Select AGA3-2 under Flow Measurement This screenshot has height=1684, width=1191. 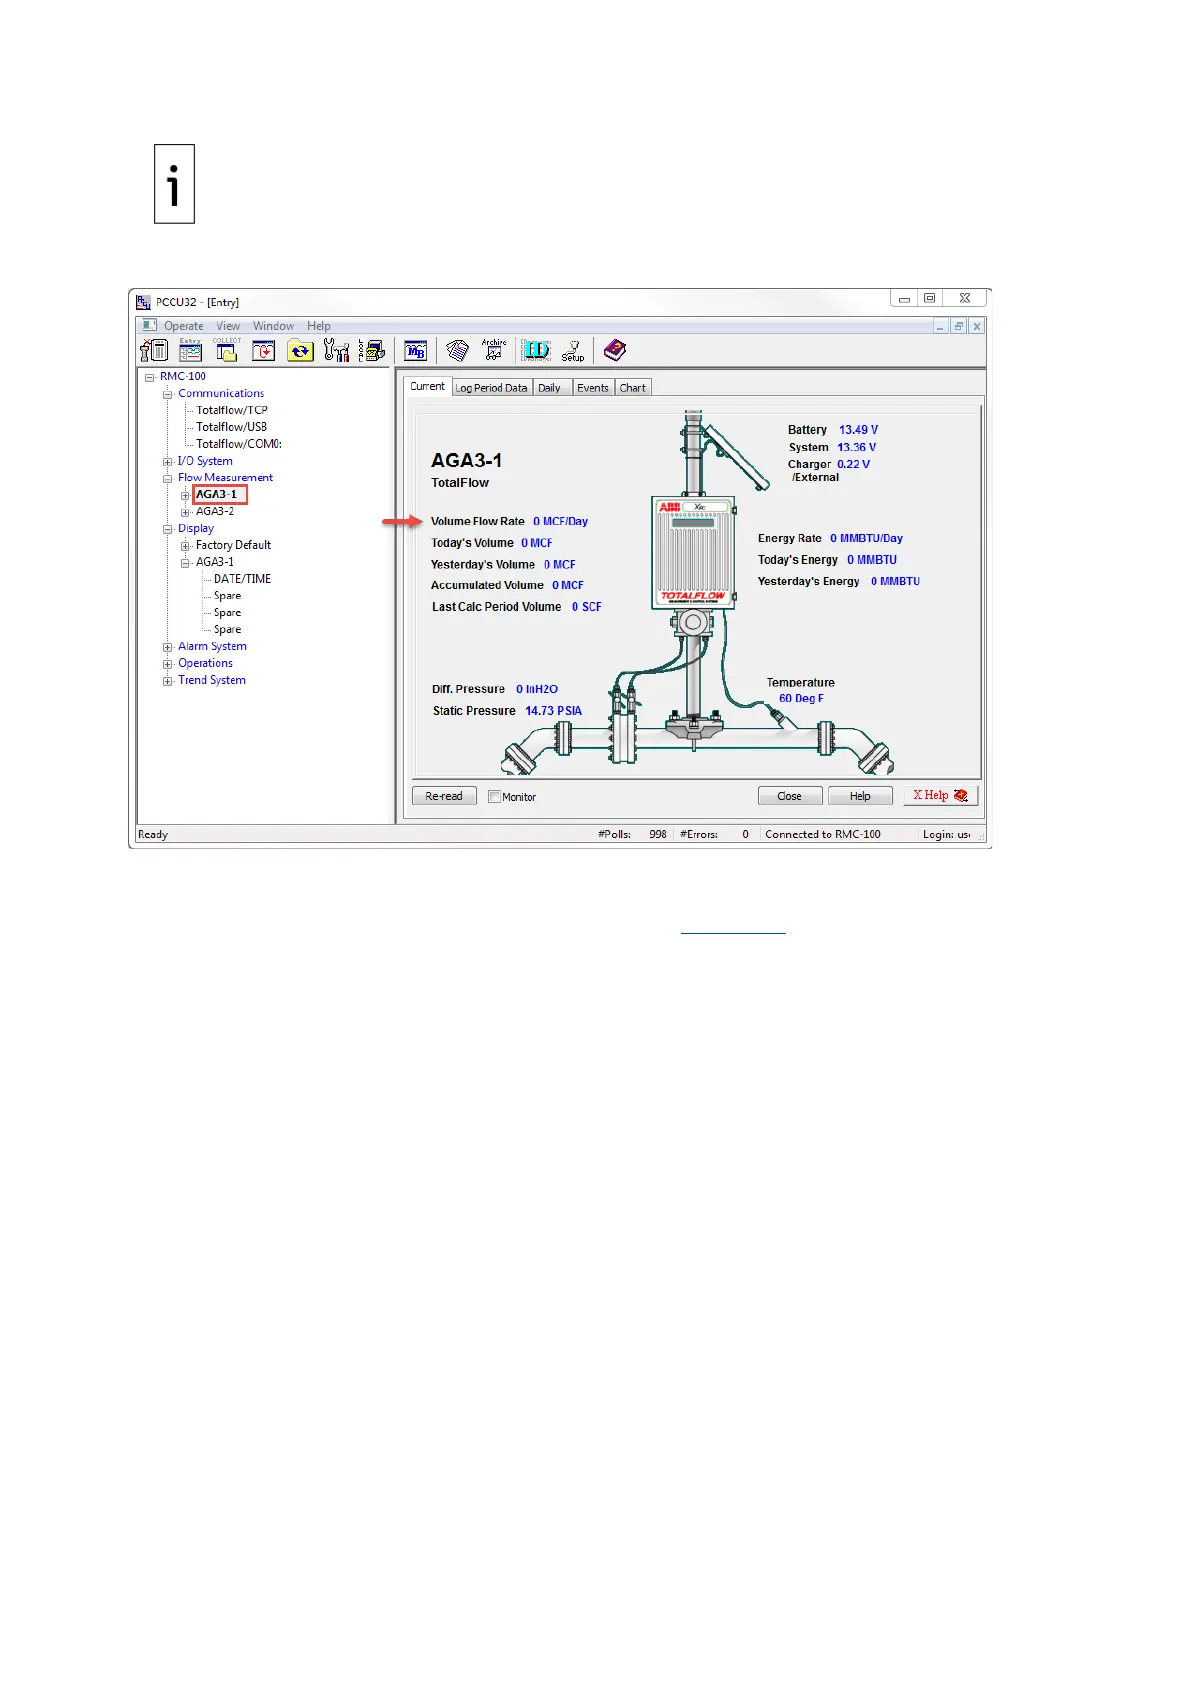click(x=215, y=511)
